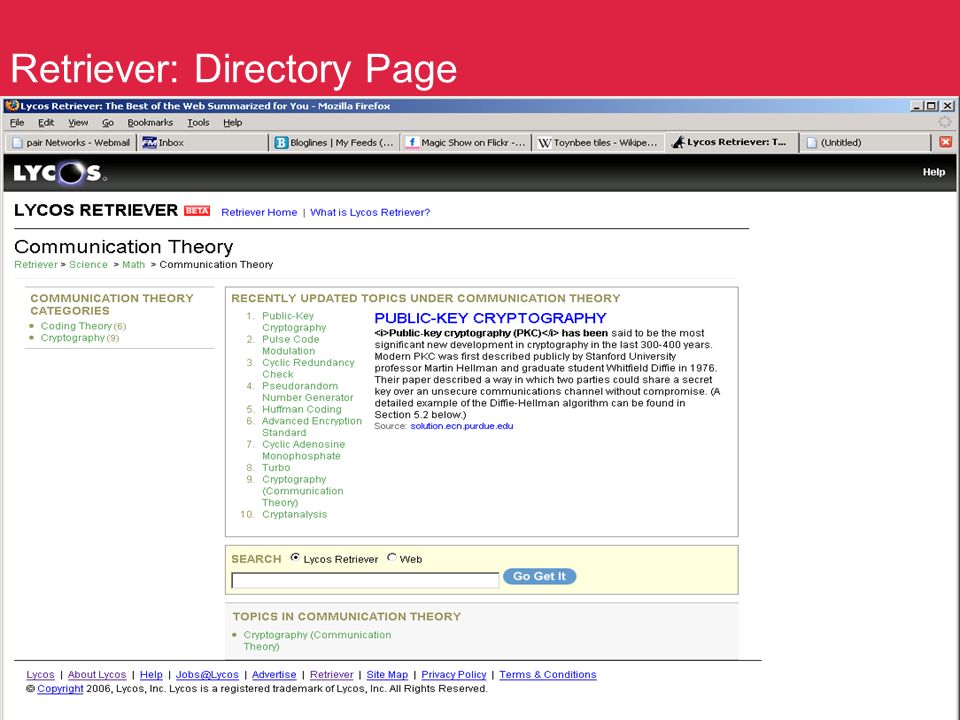Open the Bookmarks menu
Image resolution: width=960 pixels, height=720 pixels.
click(150, 122)
